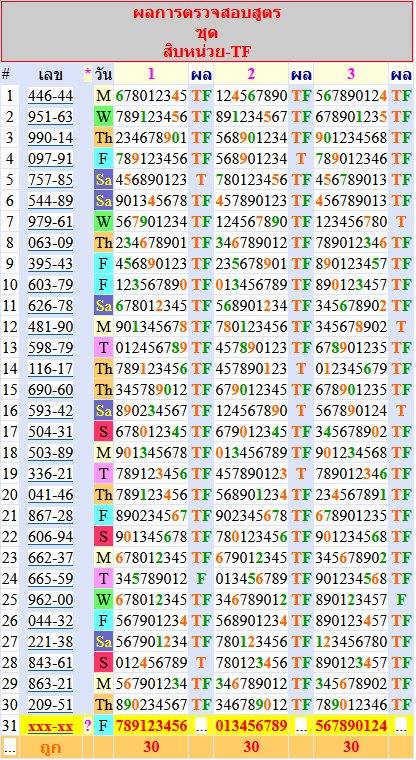Click the pink question mark in row 31
Viewport: 416px width, 760px height.
88,726
